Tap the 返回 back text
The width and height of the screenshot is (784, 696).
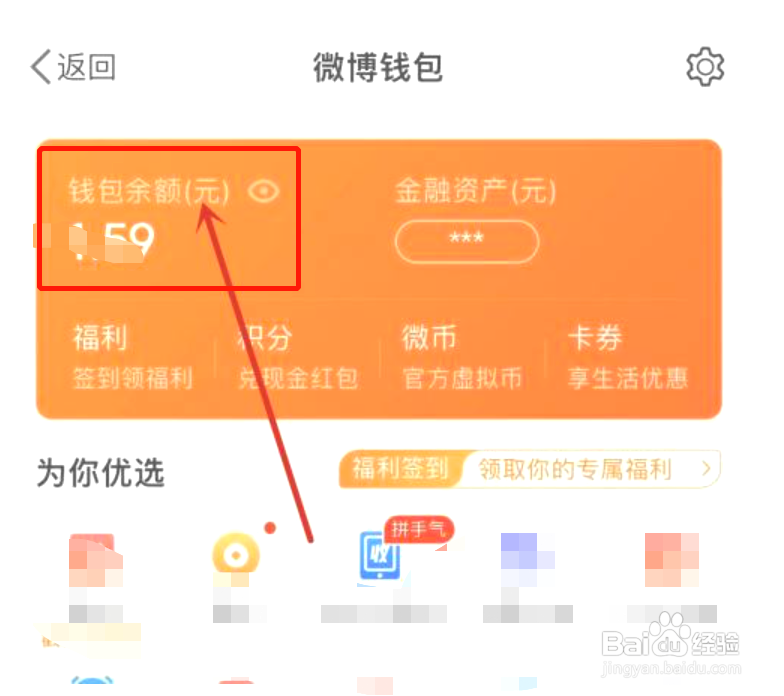86,66
